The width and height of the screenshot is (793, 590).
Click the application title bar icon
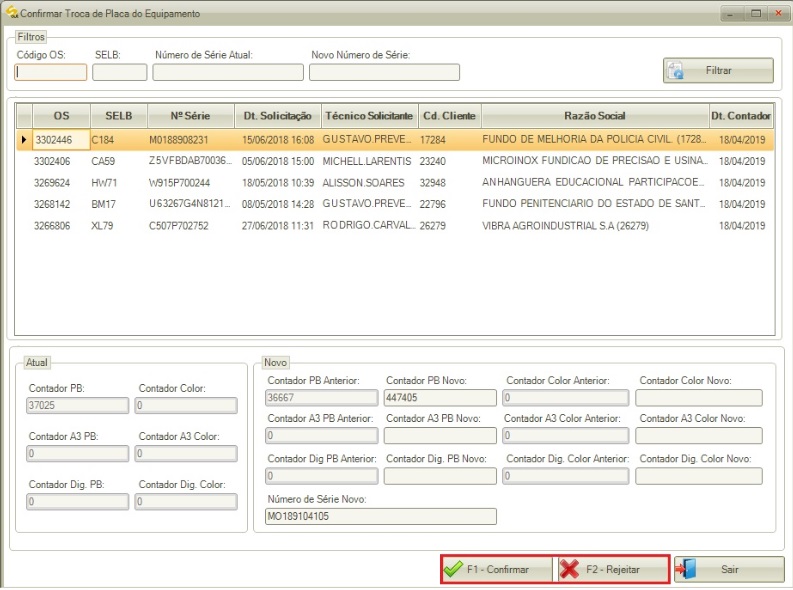(11, 12)
